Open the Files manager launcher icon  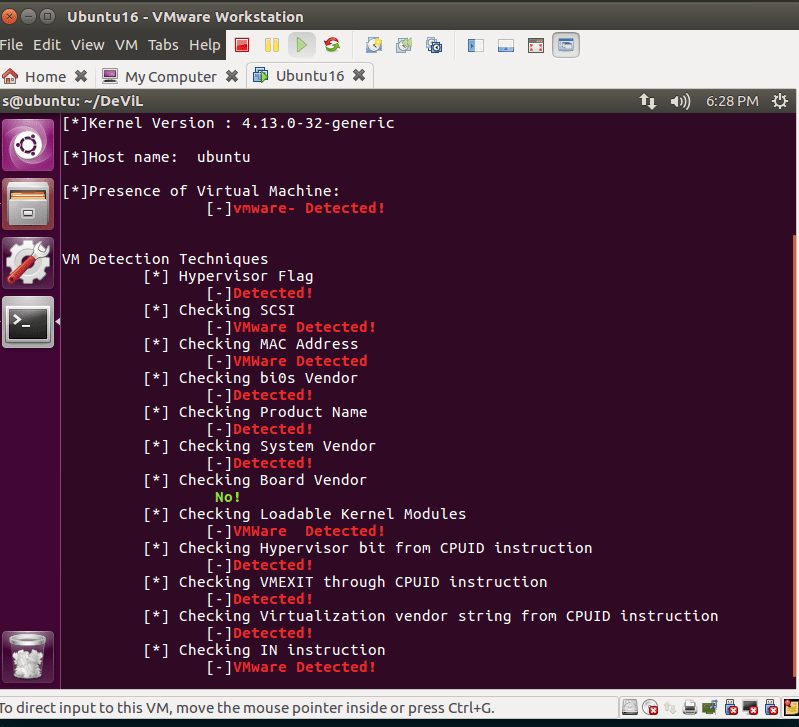click(x=28, y=204)
